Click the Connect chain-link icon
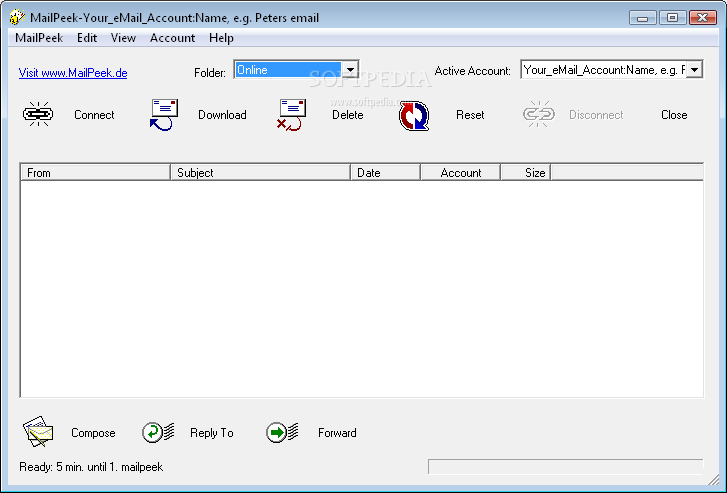 click(38, 114)
